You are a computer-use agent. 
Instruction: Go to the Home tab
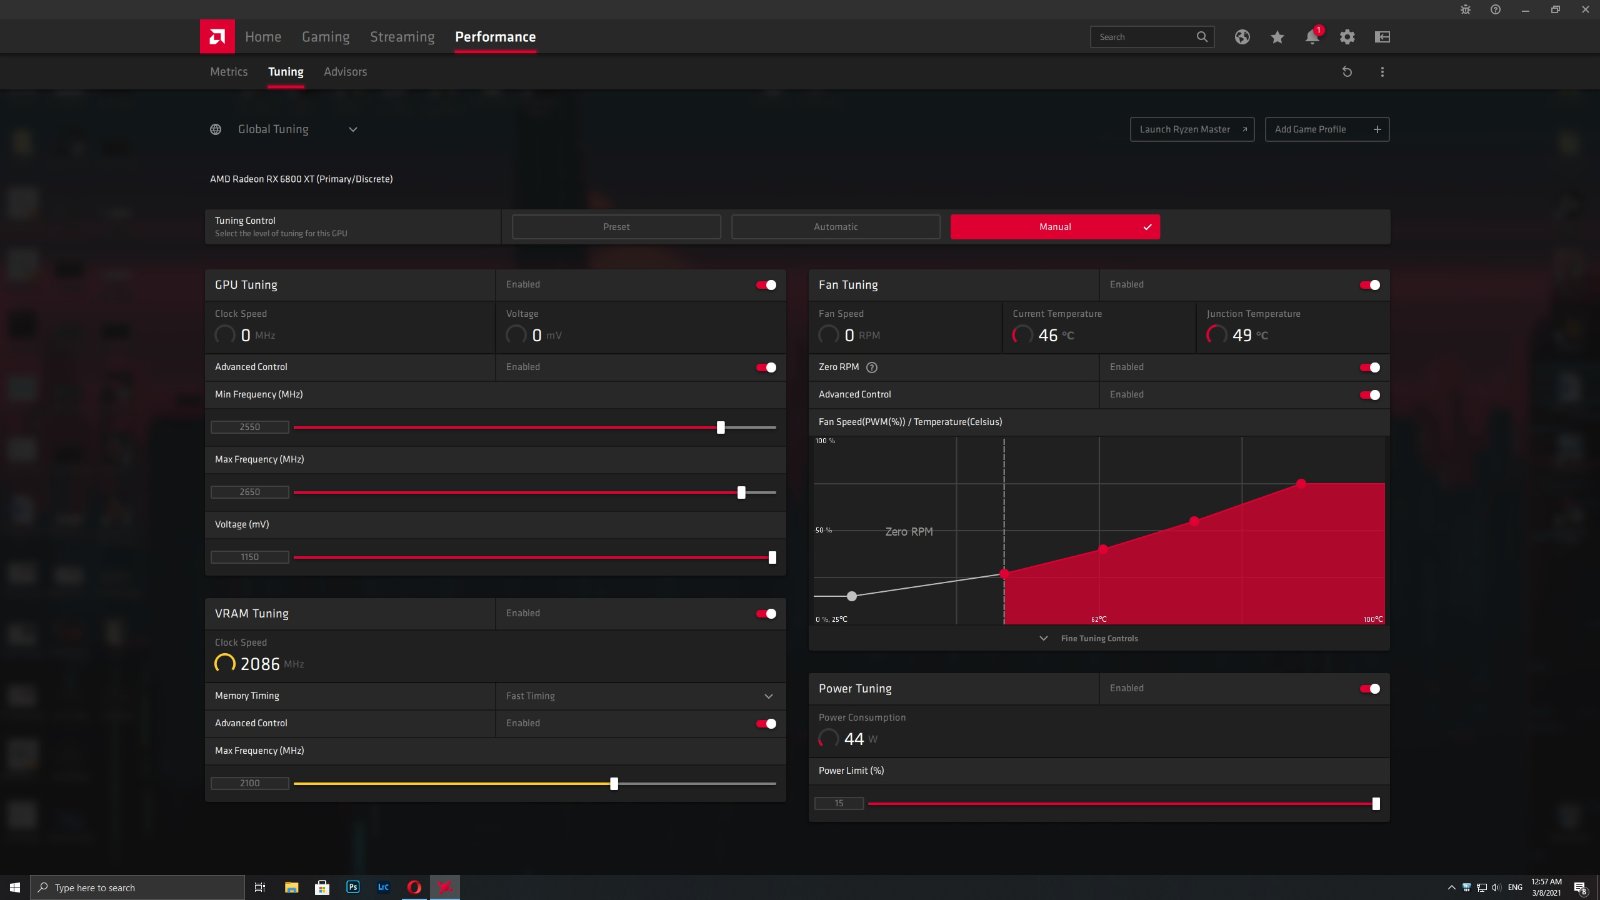pos(263,37)
